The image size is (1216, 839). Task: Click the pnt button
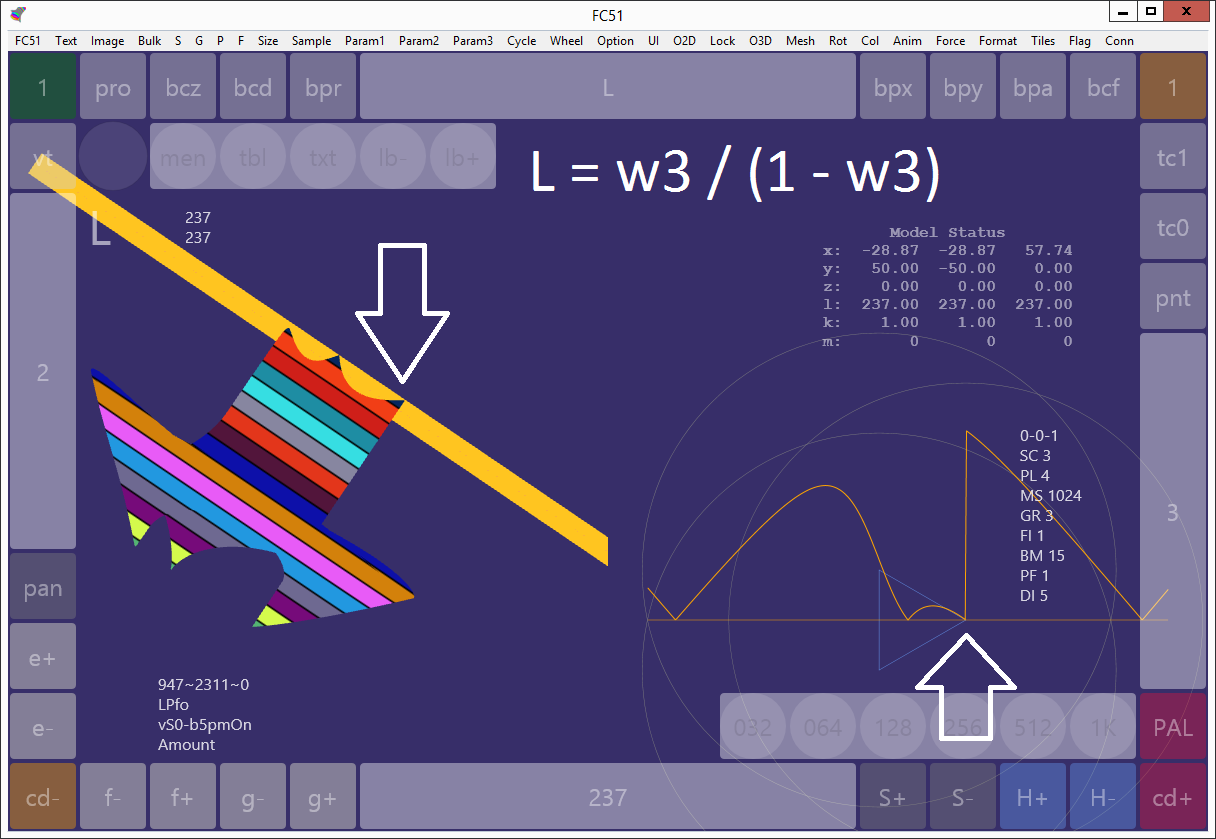click(x=1173, y=297)
